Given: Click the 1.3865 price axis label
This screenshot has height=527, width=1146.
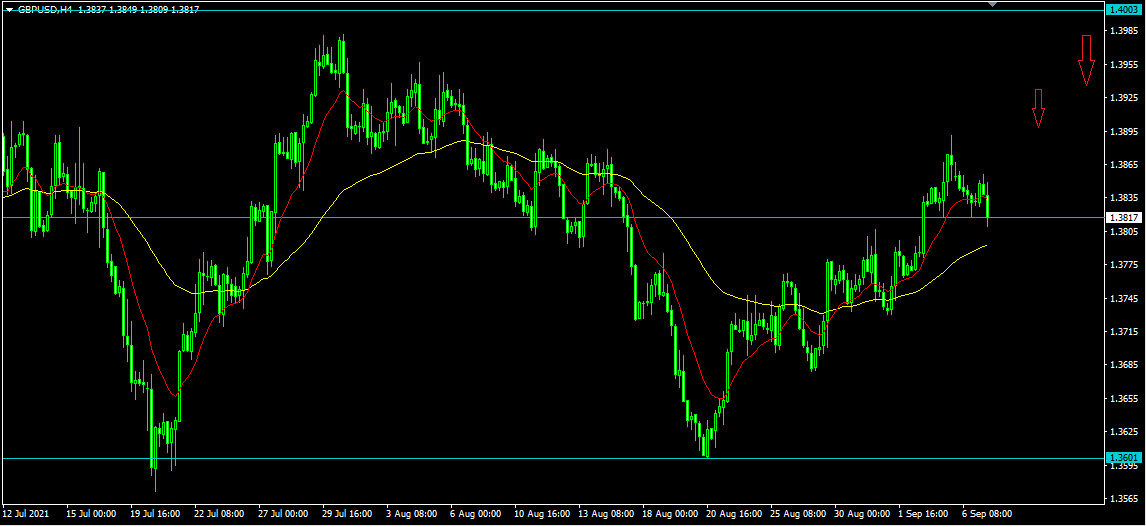Looking at the screenshot, I should [x=1124, y=165].
